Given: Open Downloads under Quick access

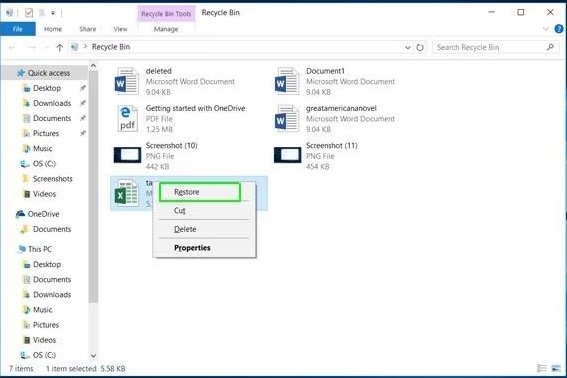Looking at the screenshot, I should (x=52, y=103).
